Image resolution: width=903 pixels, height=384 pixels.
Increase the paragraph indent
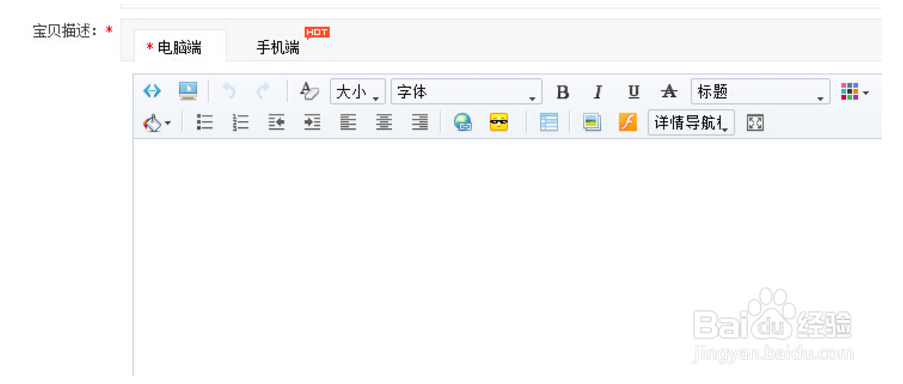pos(312,122)
